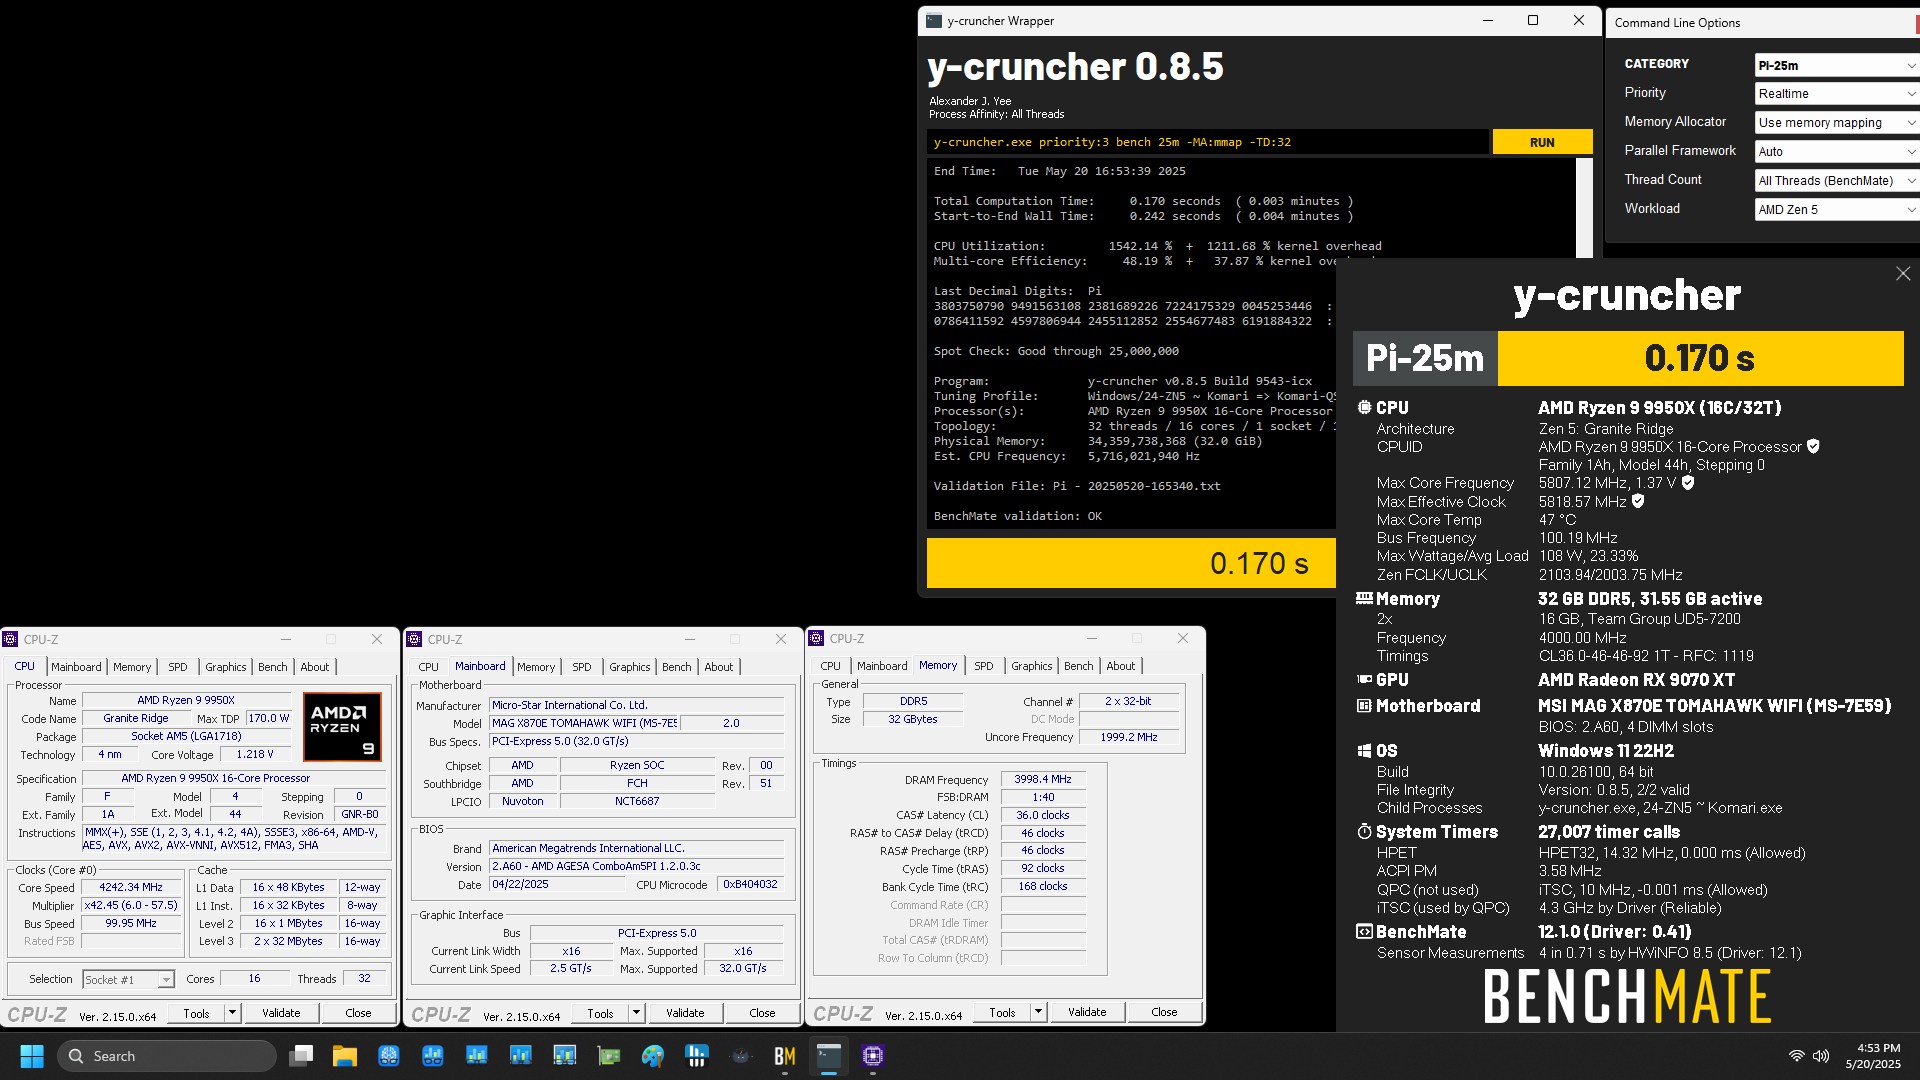Click the taskbar Search box

166,1056
